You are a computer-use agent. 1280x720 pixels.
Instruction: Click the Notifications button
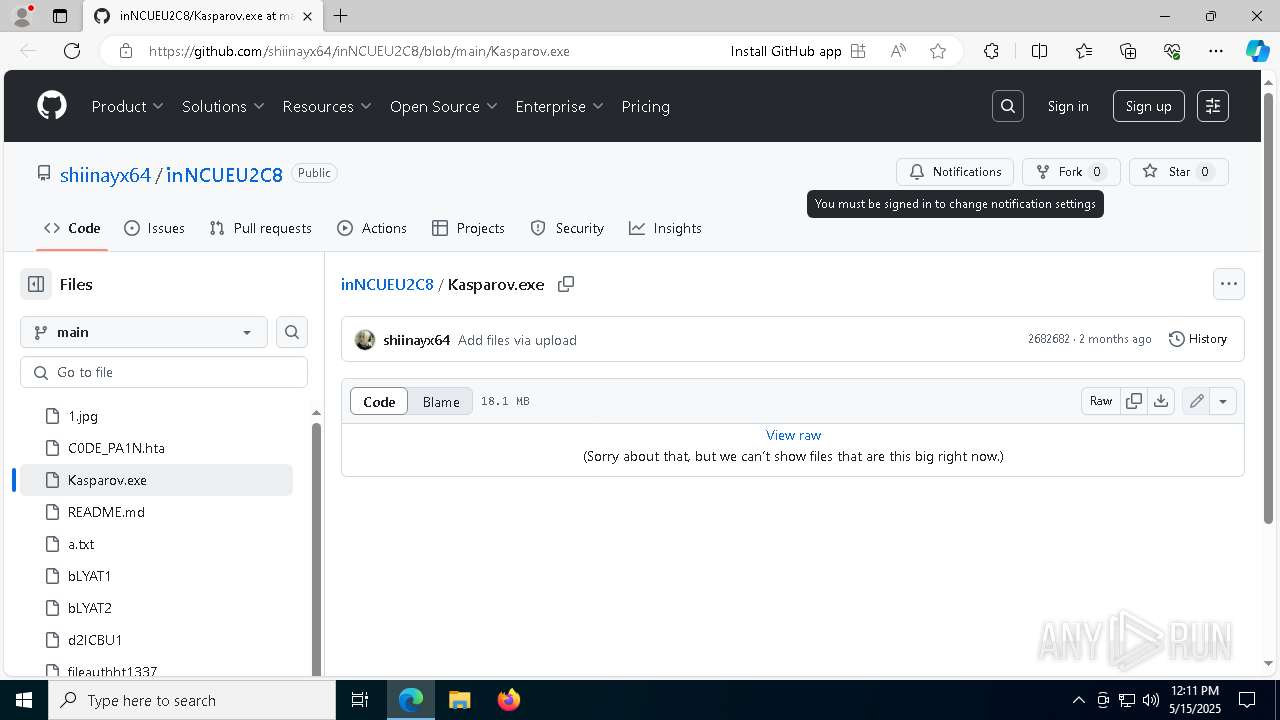[x=955, y=172]
